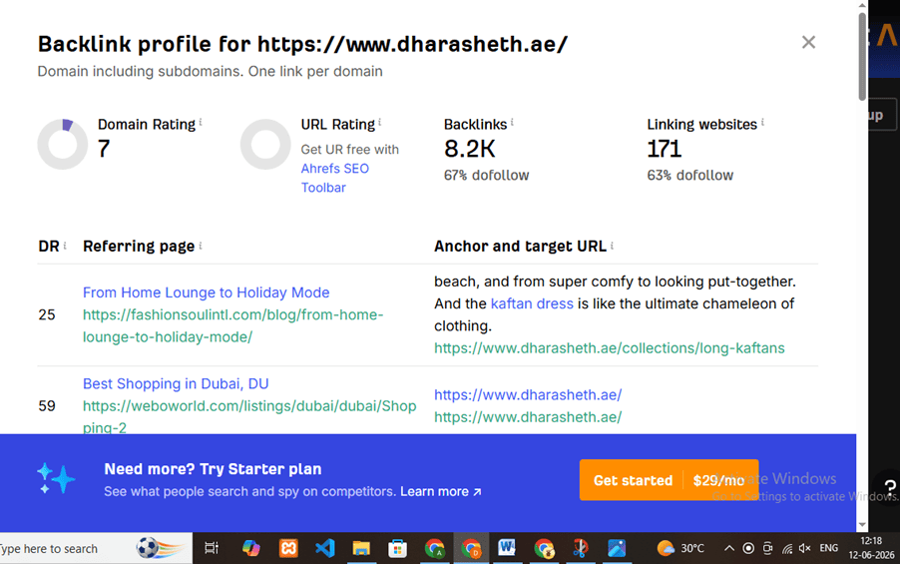Open the Photos app taskbar icon
The width and height of the screenshot is (900, 564).
click(x=617, y=549)
